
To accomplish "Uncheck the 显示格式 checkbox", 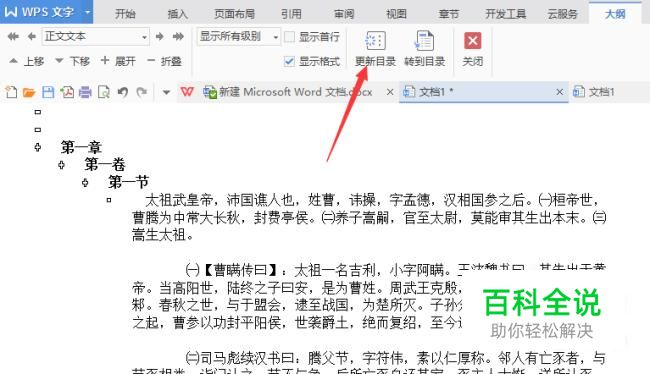I will coord(289,61).
